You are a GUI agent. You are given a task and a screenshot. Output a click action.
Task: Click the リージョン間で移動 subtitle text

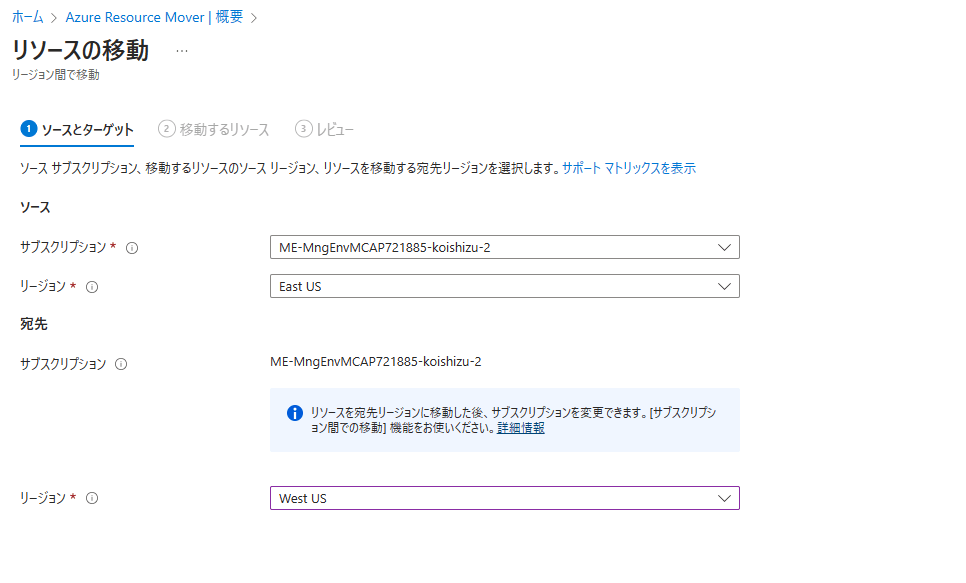(x=55, y=75)
